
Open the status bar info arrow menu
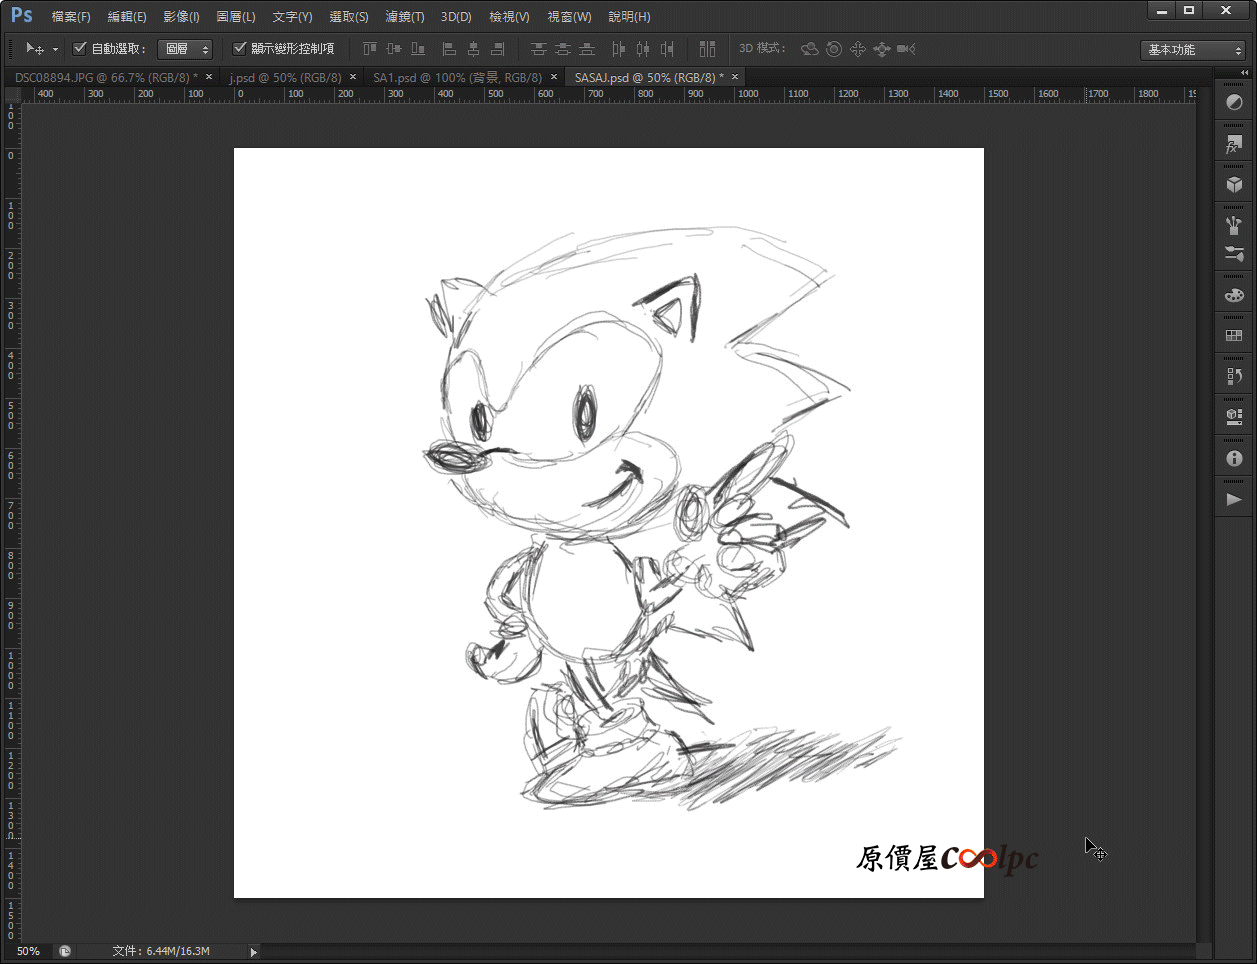(x=254, y=952)
